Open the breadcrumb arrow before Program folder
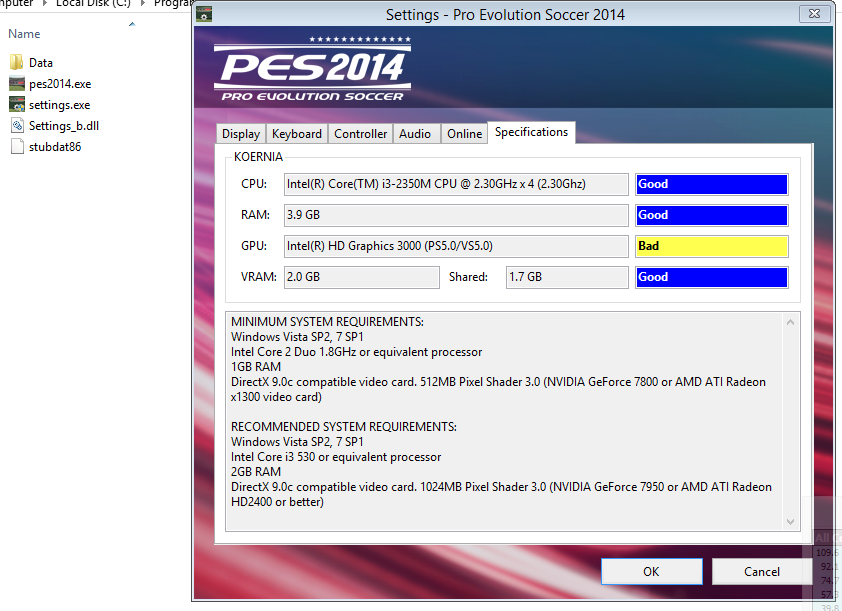 coord(142,3)
